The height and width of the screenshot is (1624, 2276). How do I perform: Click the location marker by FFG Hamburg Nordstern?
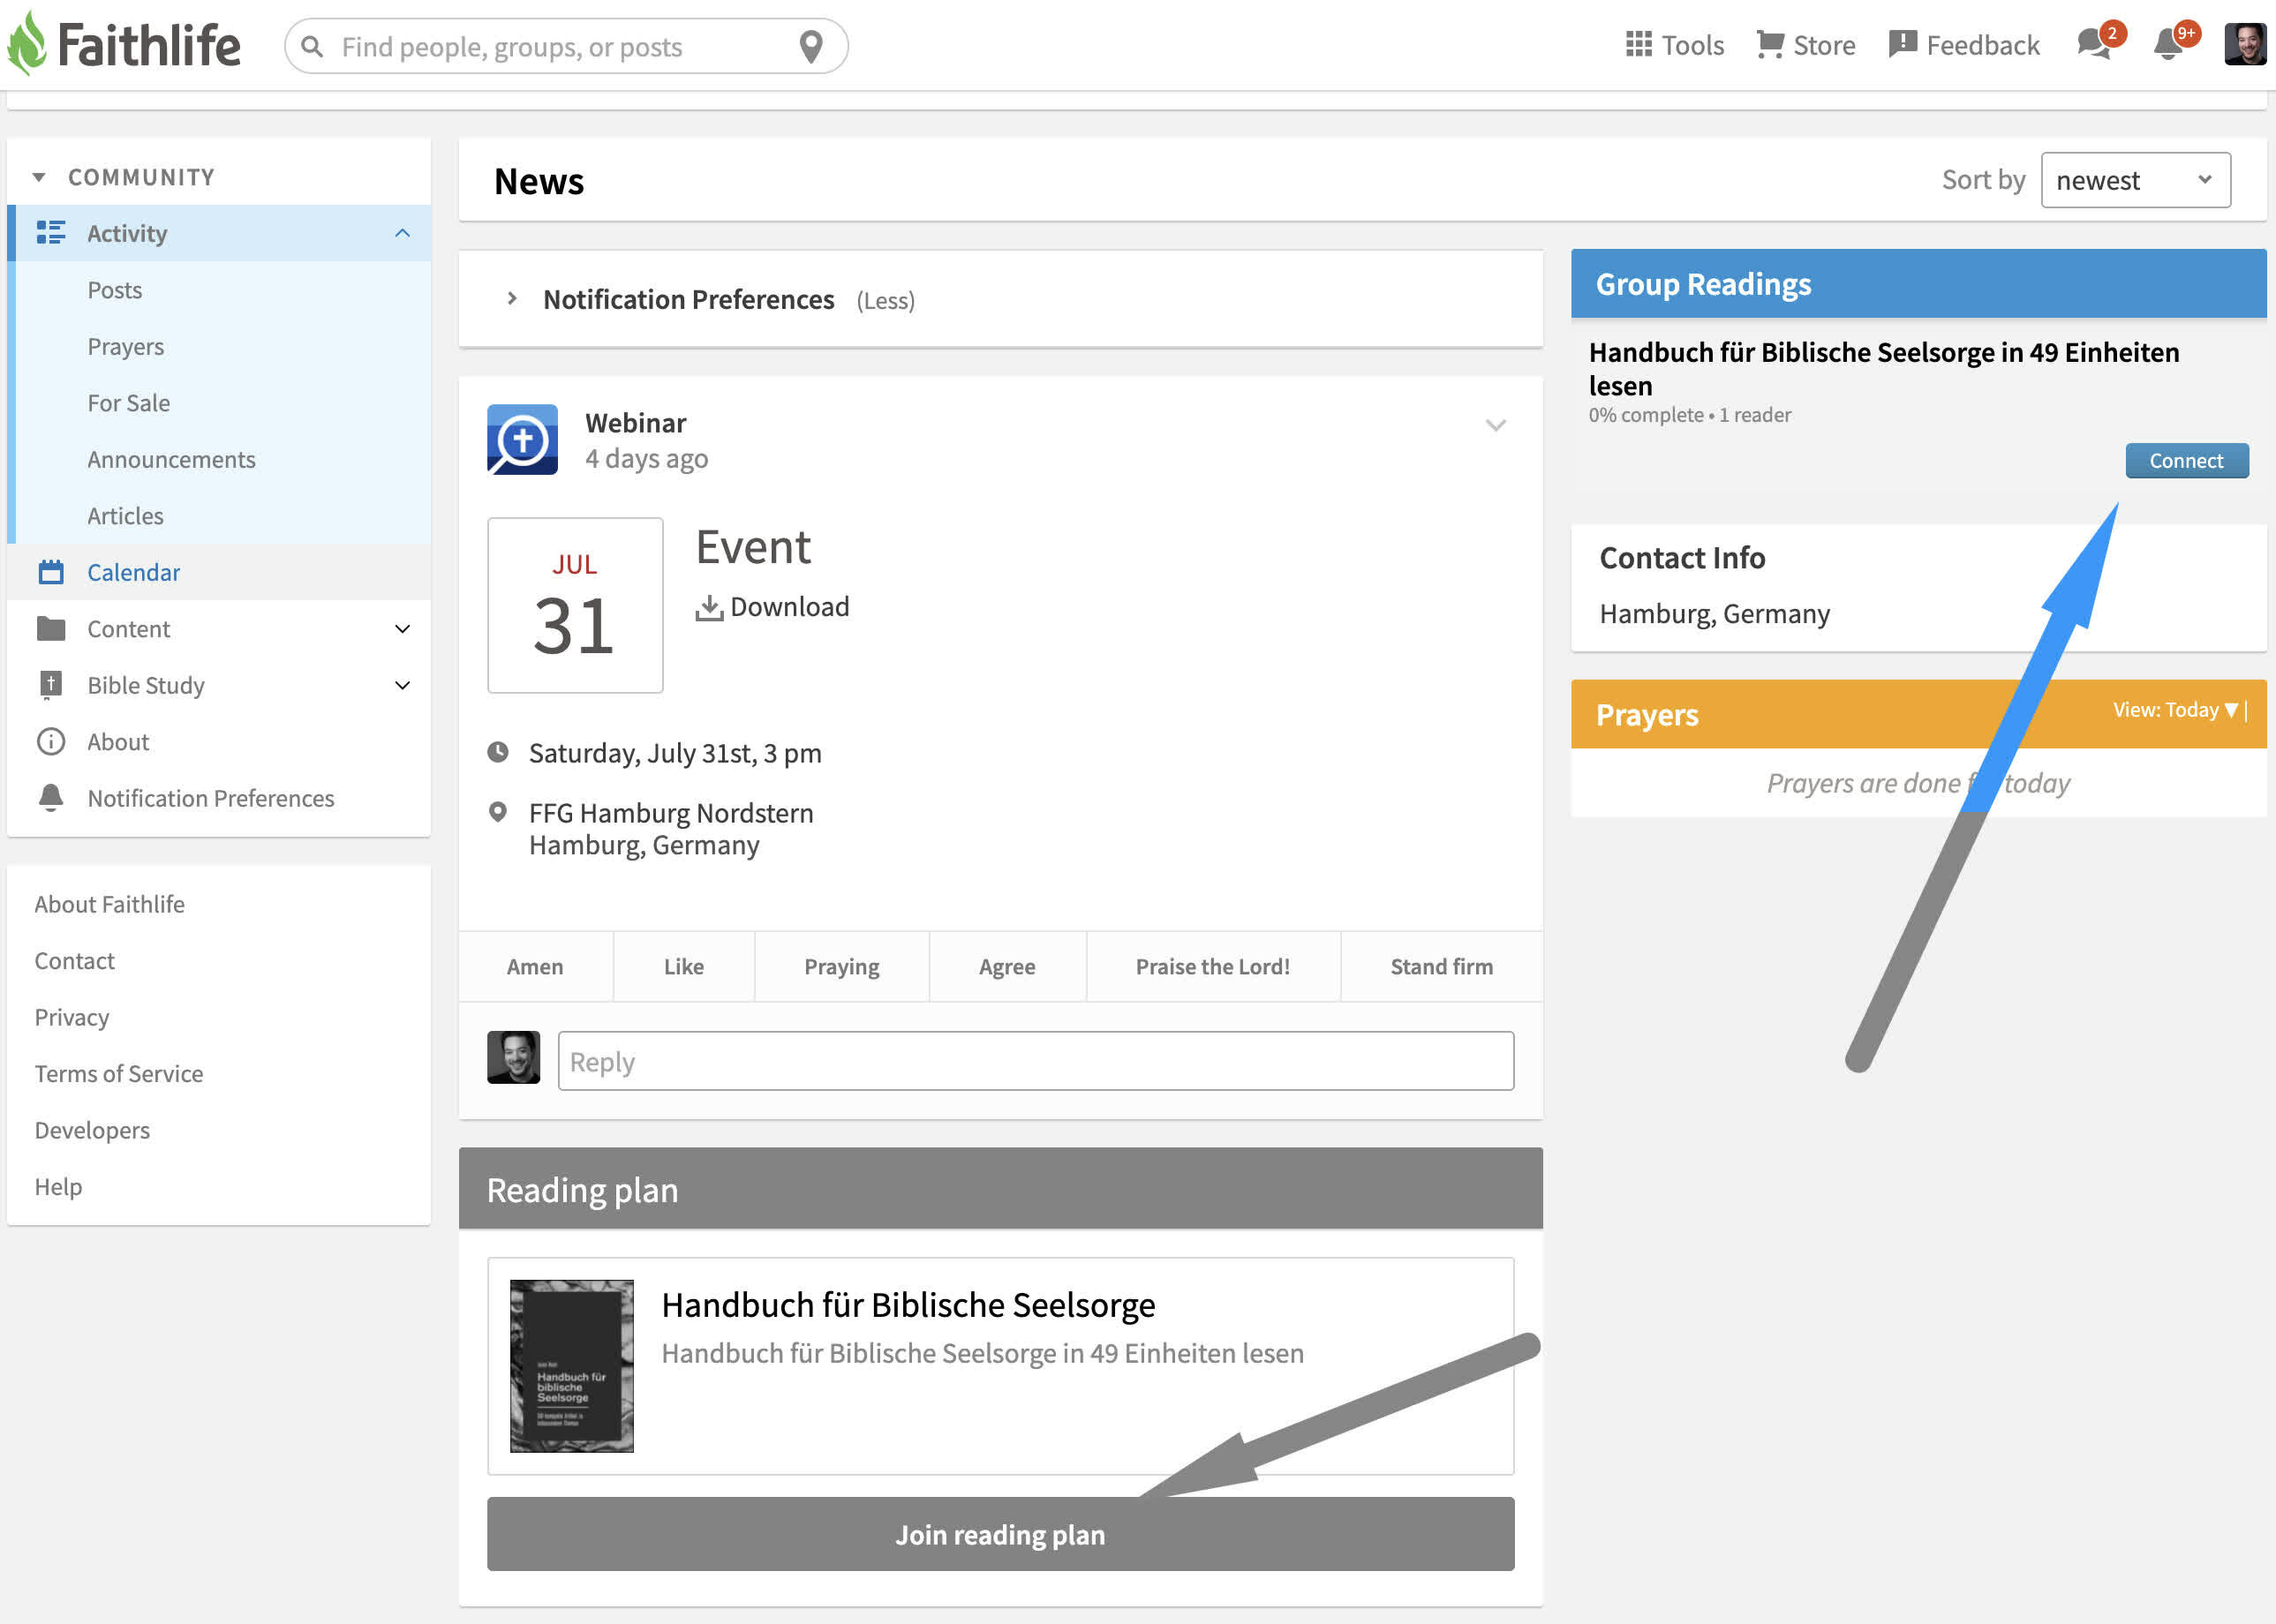pos(498,812)
